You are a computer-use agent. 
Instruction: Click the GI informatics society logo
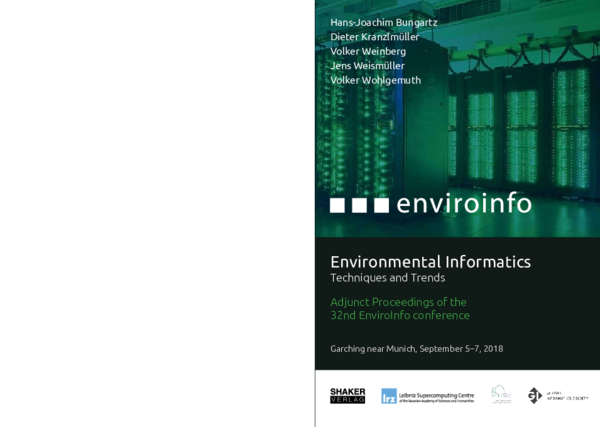558,396
